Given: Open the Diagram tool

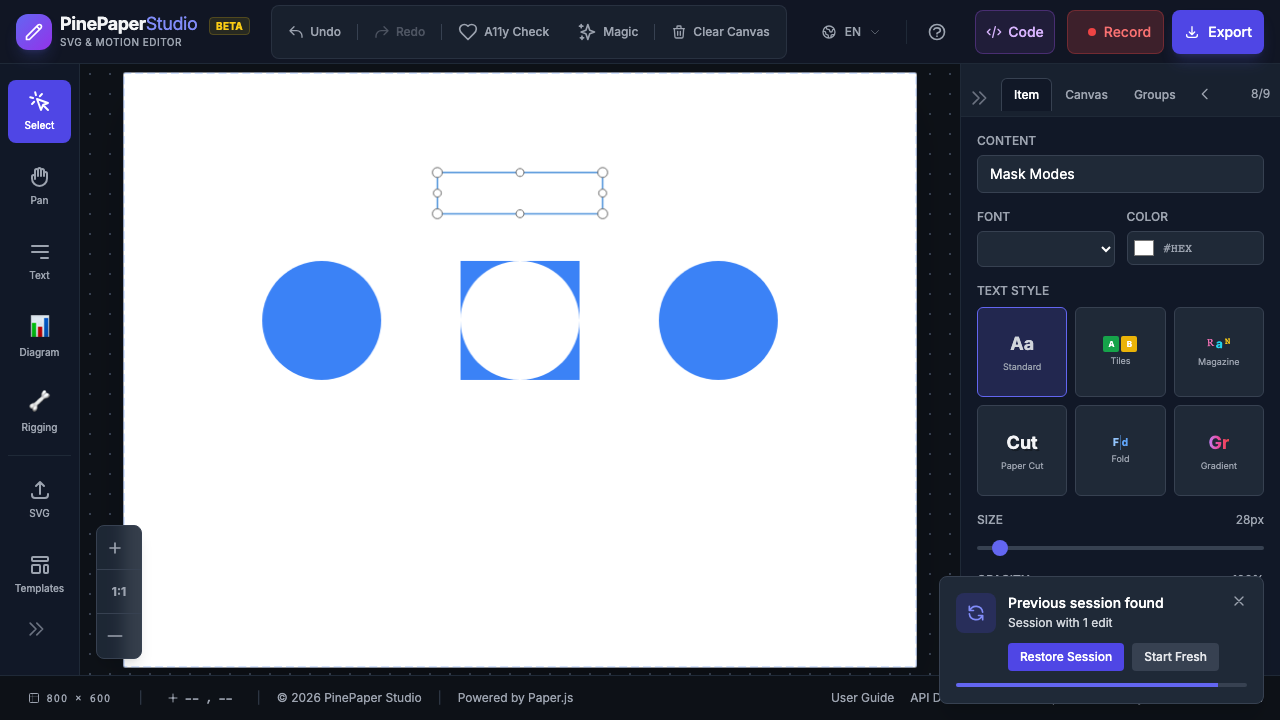Looking at the screenshot, I should 39,336.
